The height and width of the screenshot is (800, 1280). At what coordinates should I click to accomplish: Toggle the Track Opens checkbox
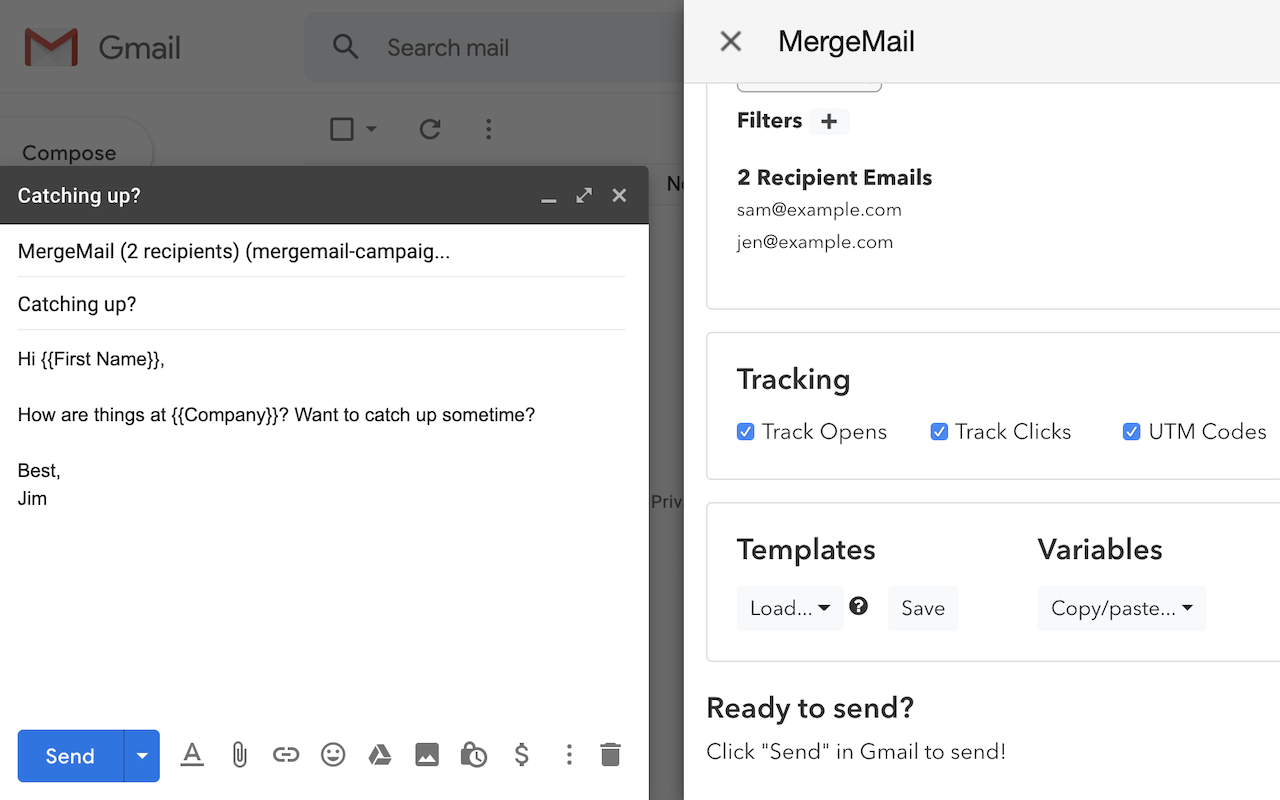(745, 432)
